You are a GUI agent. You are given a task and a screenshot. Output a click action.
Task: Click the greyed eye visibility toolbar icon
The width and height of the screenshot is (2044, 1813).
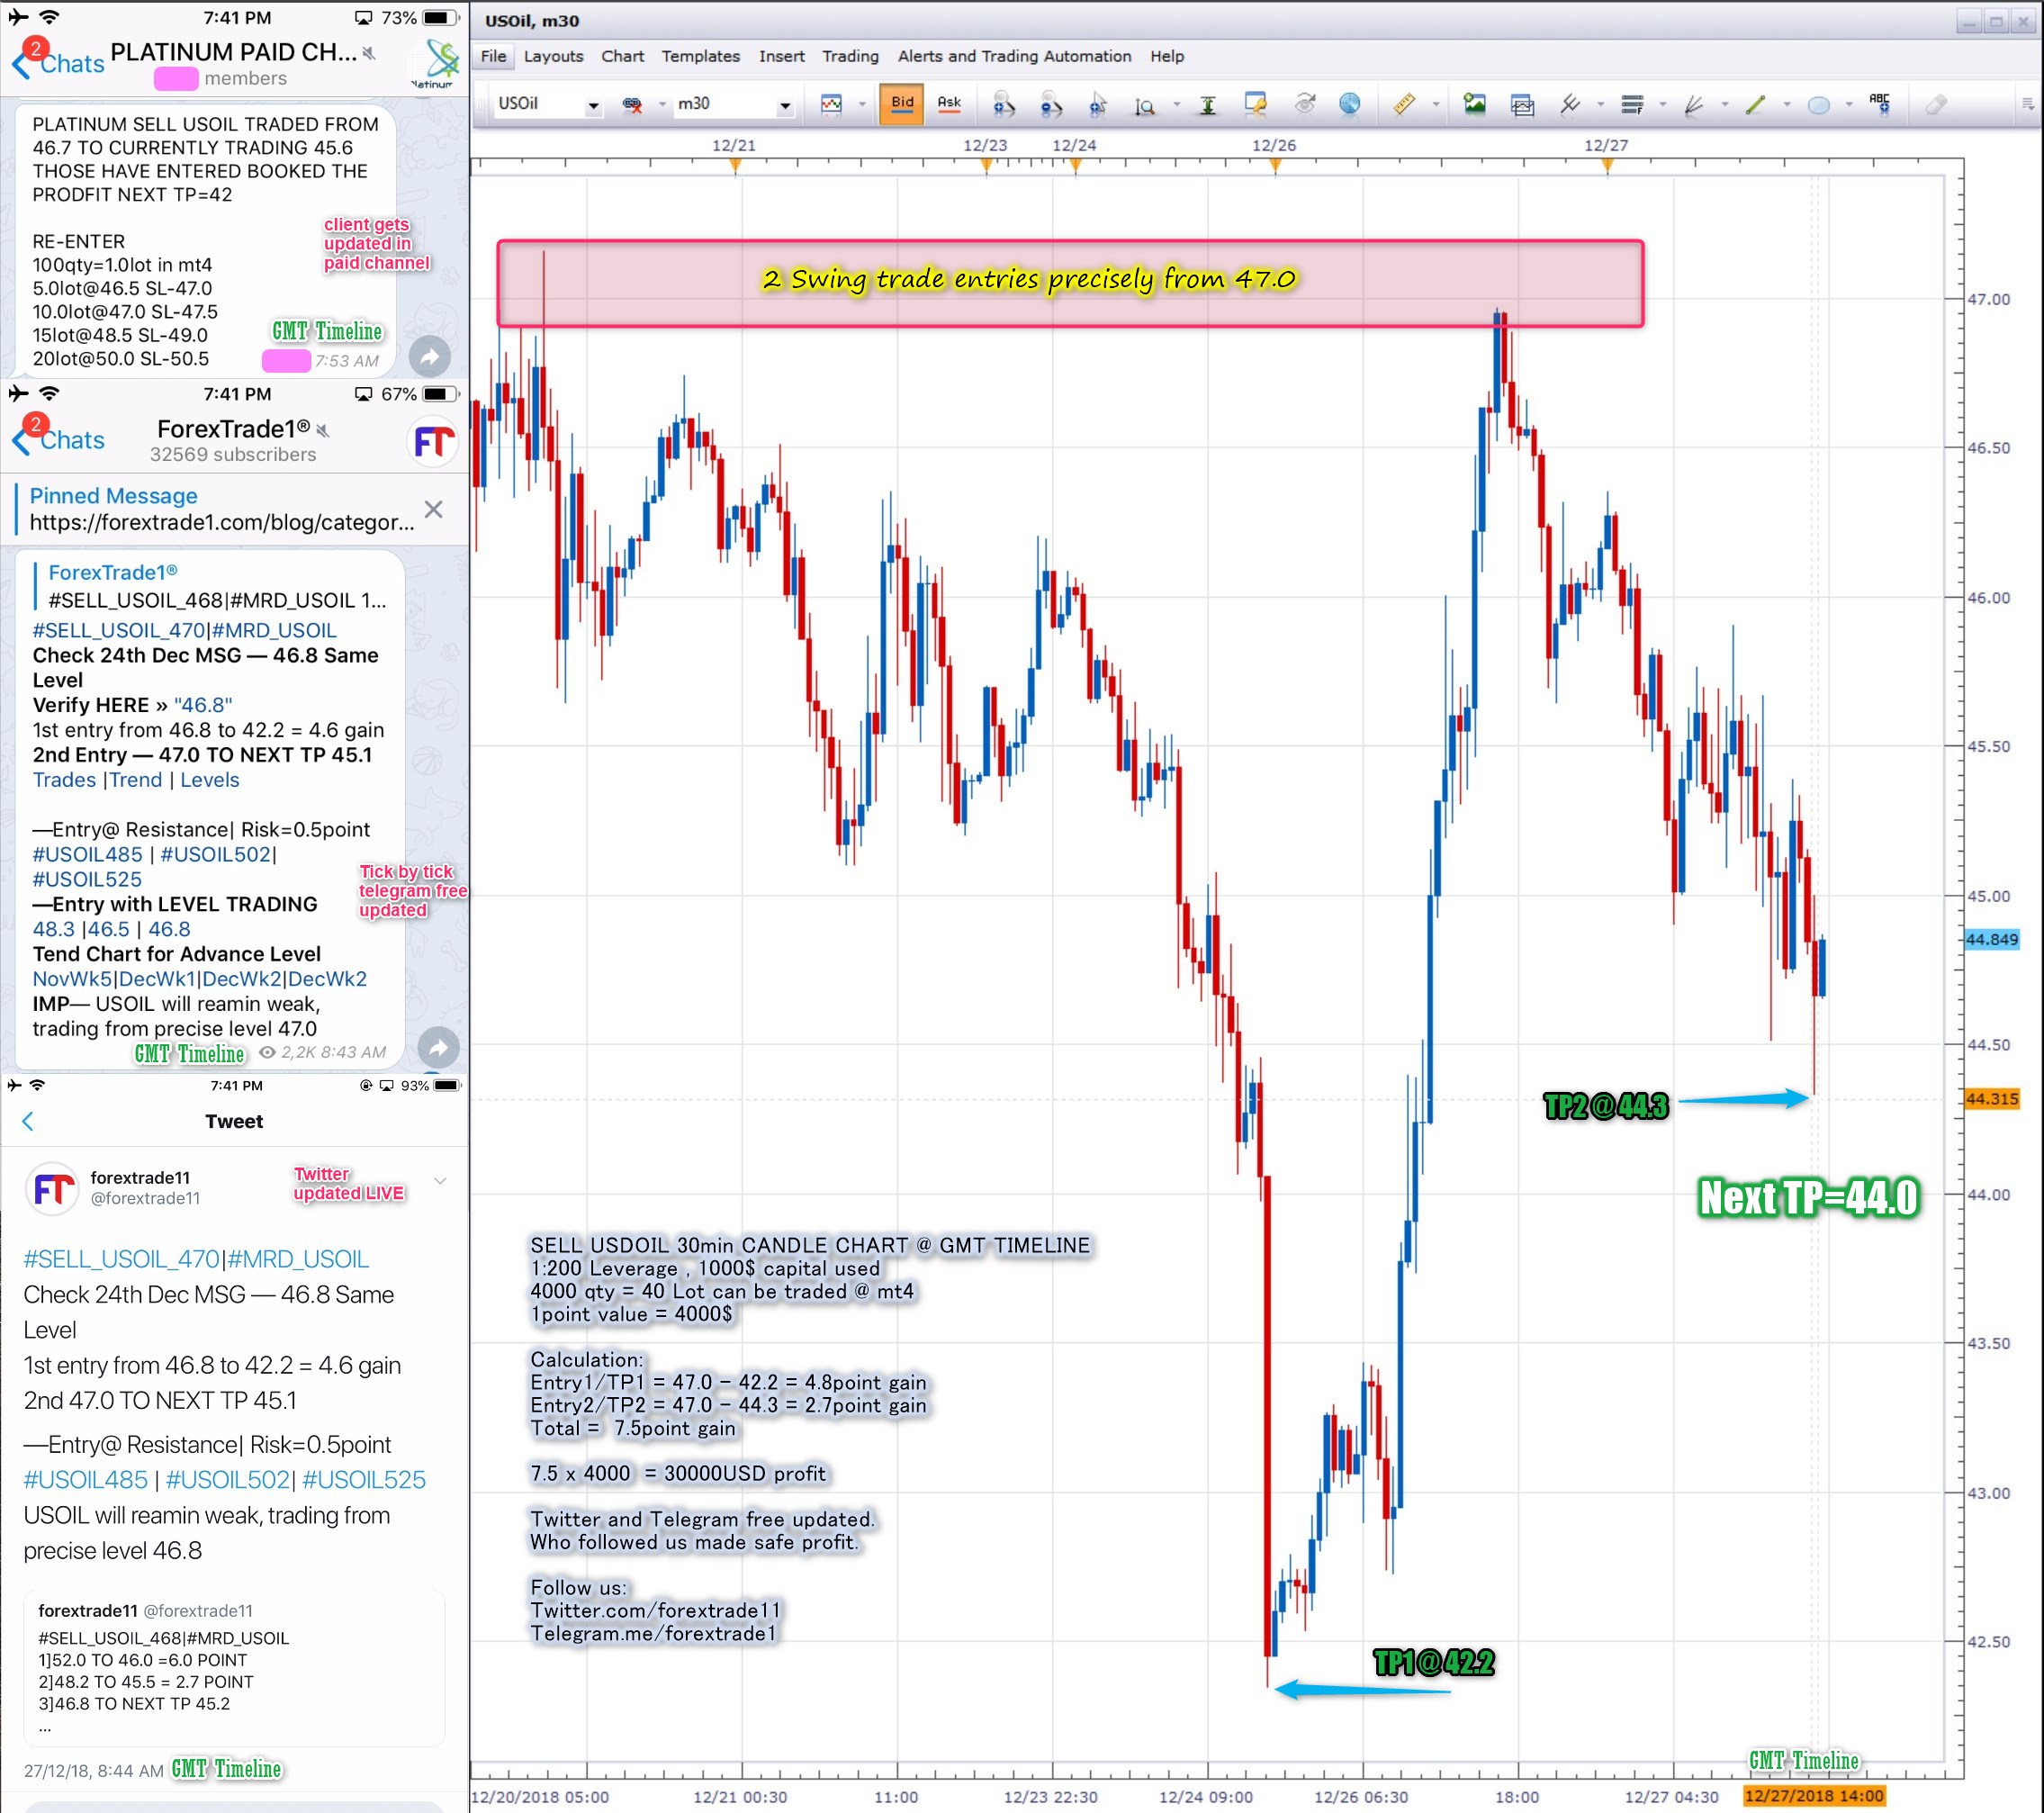pyautogui.click(x=1304, y=104)
